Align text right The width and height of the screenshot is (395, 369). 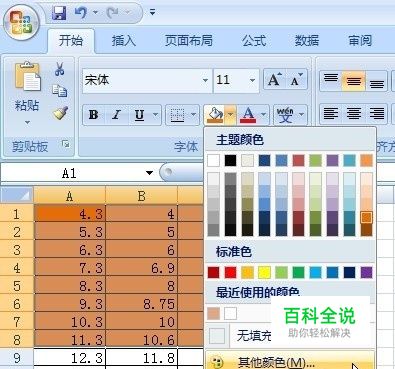point(376,114)
